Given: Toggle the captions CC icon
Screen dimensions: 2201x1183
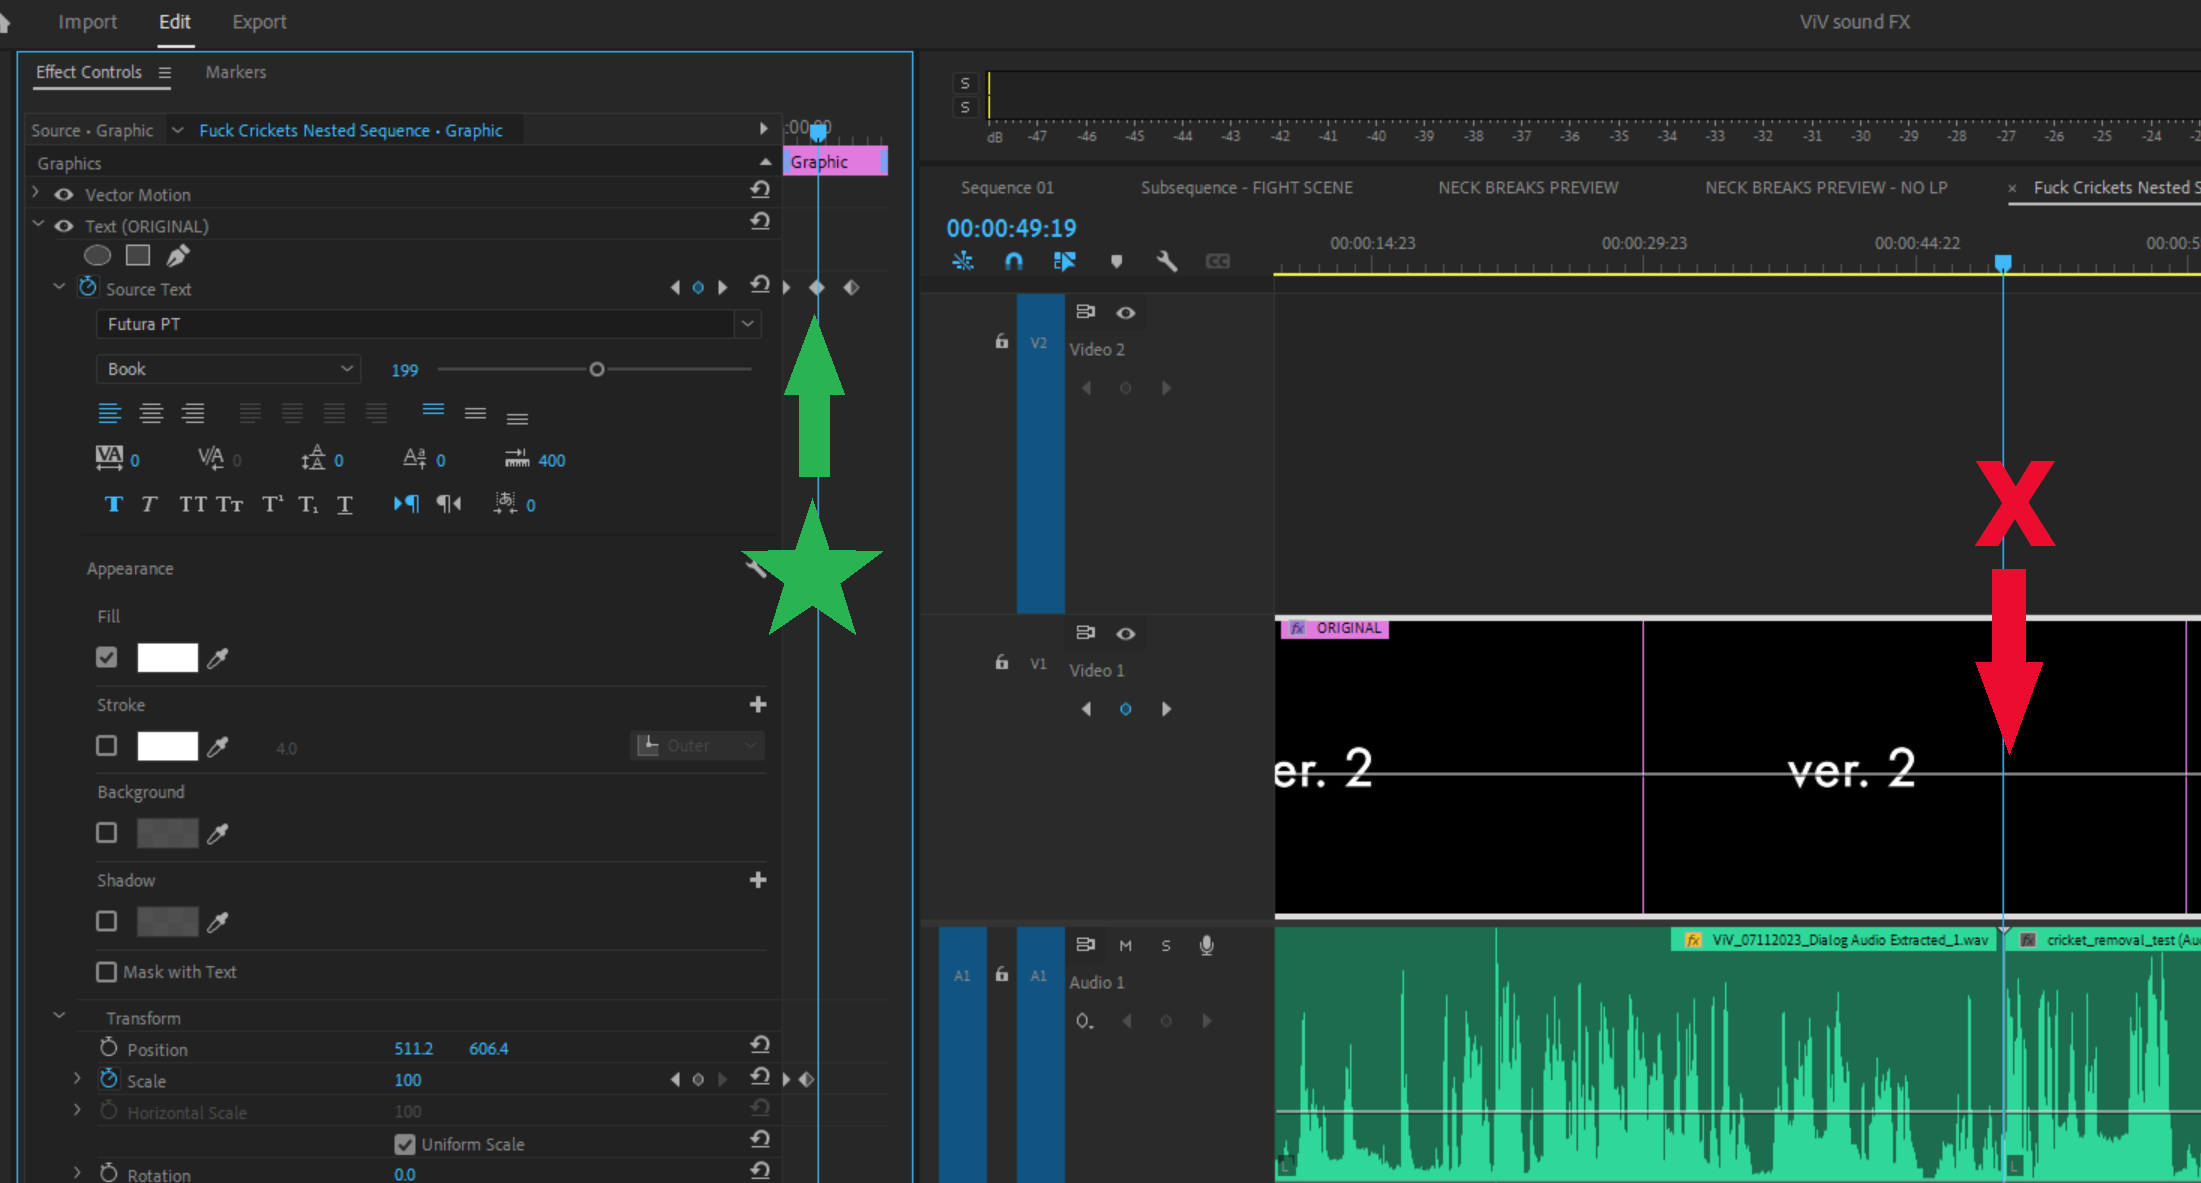Looking at the screenshot, I should coord(1217,261).
